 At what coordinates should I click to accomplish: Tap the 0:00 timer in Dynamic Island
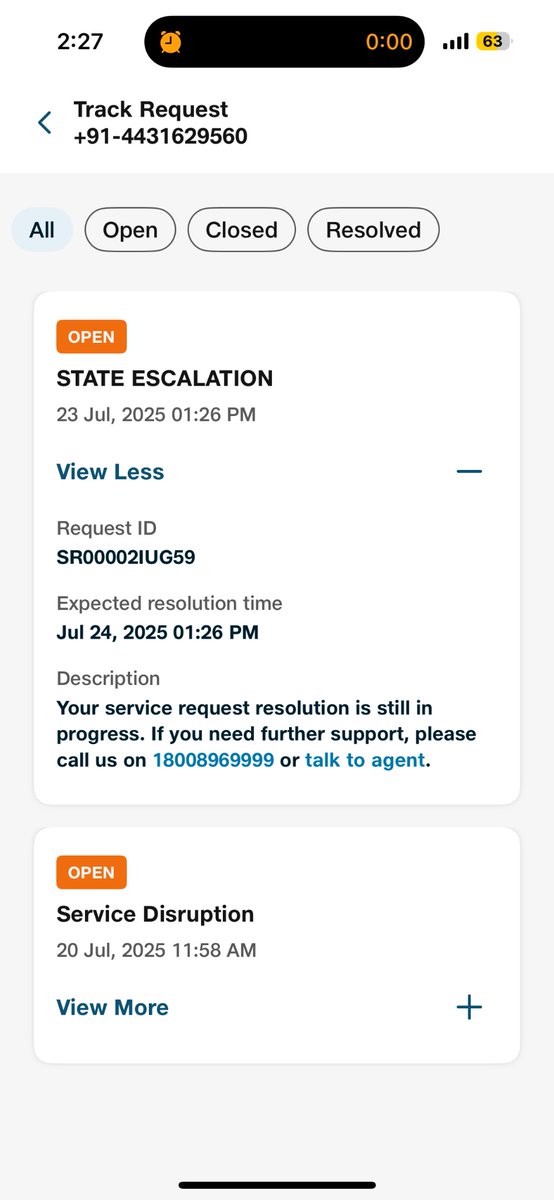coord(389,42)
